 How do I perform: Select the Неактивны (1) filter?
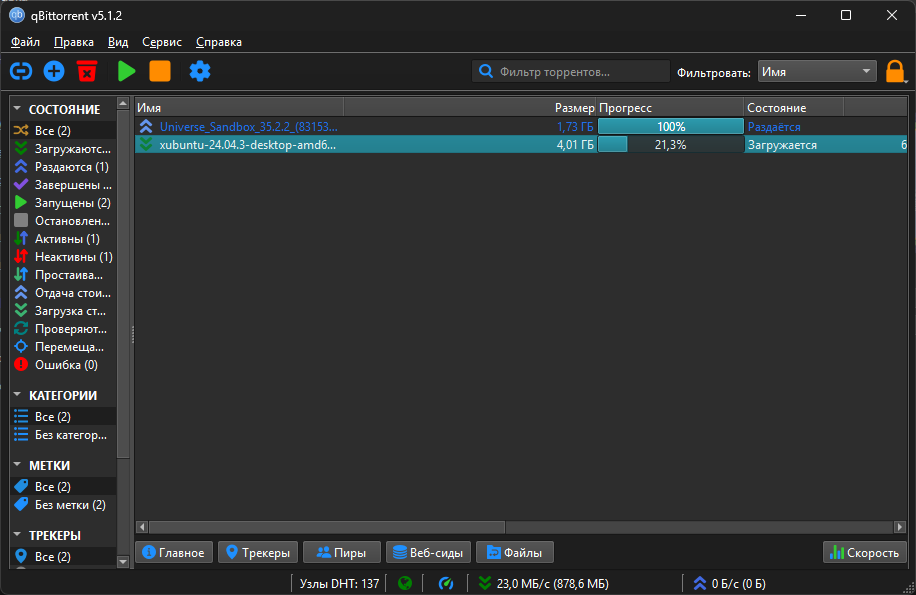(63, 256)
